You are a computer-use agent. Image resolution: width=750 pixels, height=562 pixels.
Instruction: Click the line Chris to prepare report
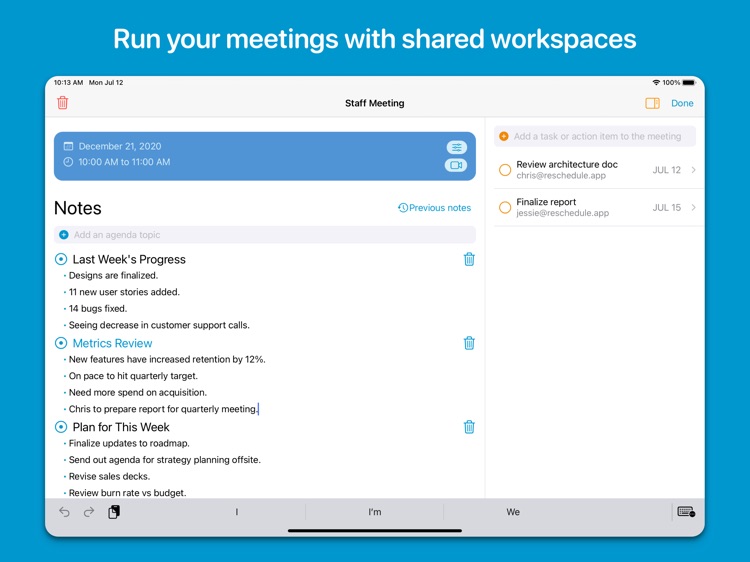(x=163, y=409)
